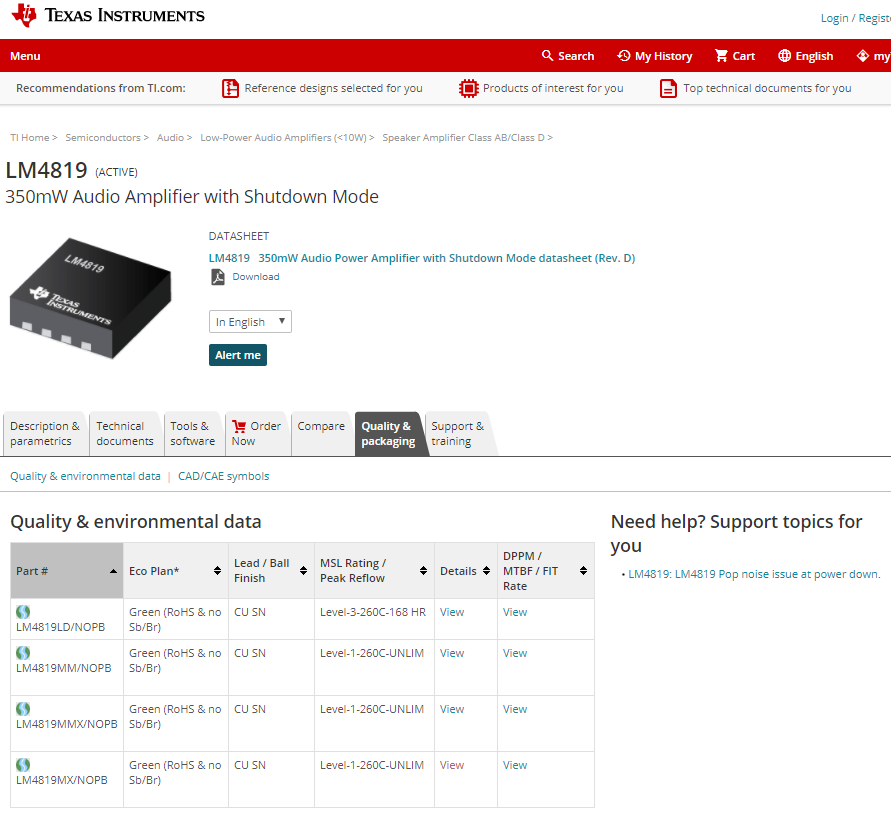The image size is (891, 816).
Task: Click green eco icon for LM4819LD/NOPB
Action: (23, 612)
